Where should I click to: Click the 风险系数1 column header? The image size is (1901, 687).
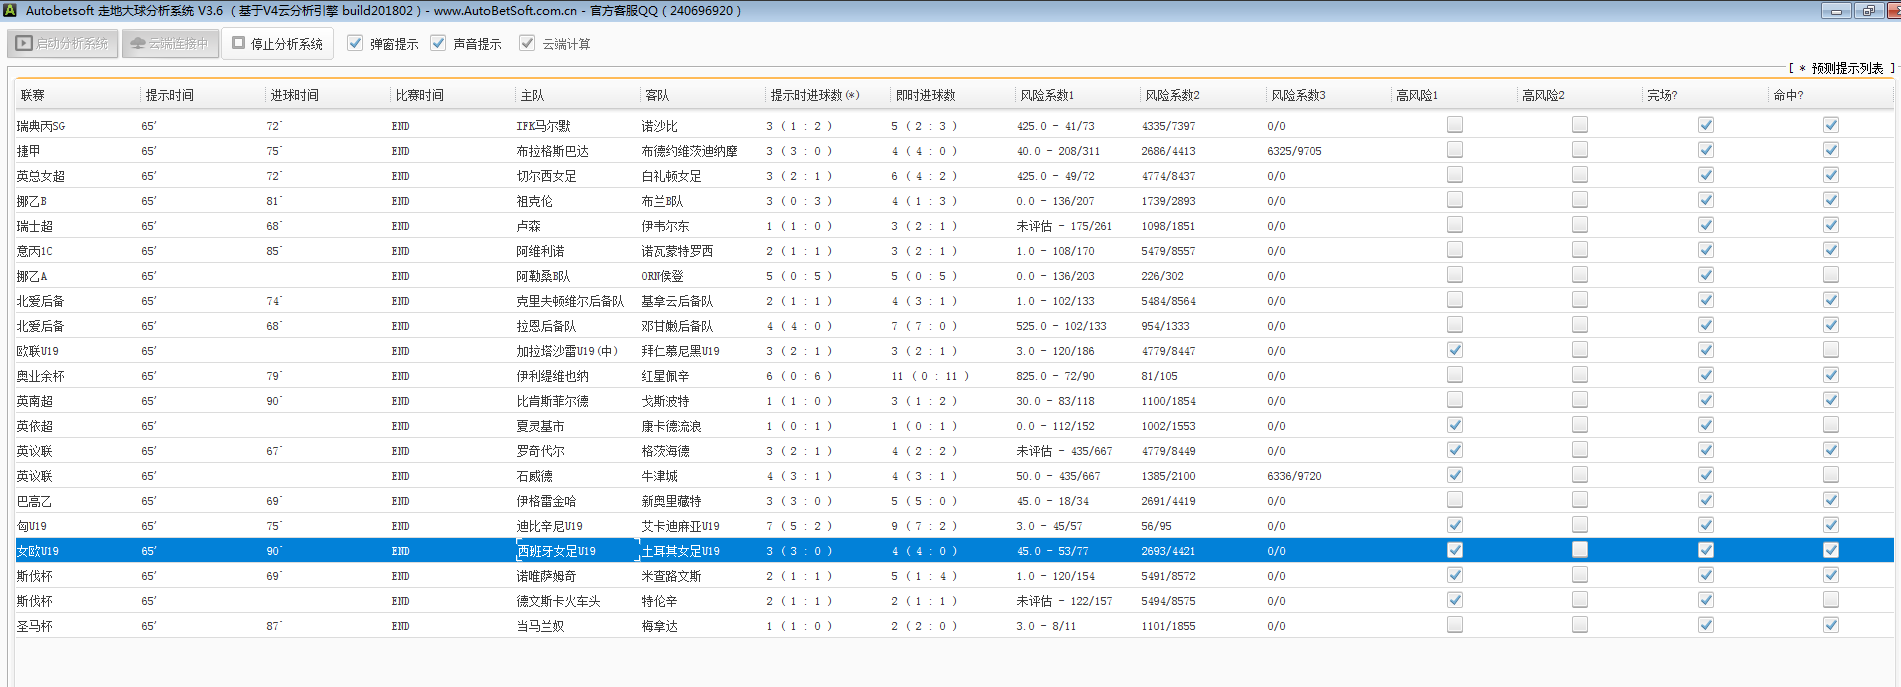(x=1047, y=95)
